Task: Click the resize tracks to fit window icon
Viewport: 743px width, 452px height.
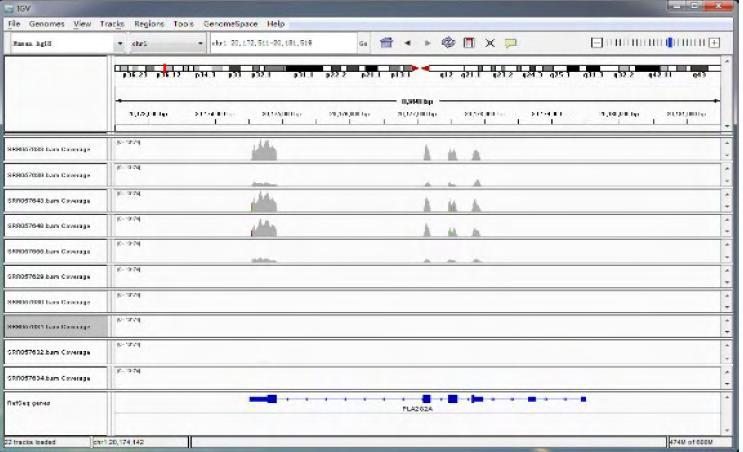Action: tap(489, 43)
